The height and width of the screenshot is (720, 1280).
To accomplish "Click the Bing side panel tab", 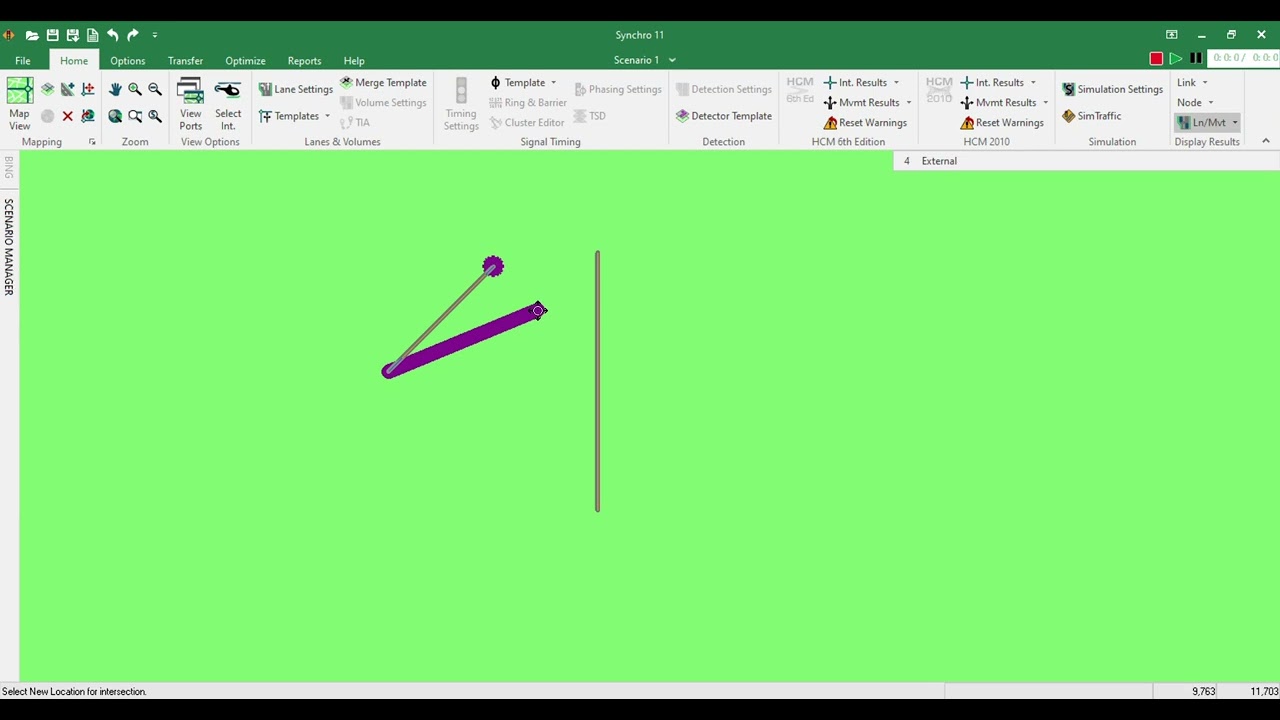I will pos(9,168).
